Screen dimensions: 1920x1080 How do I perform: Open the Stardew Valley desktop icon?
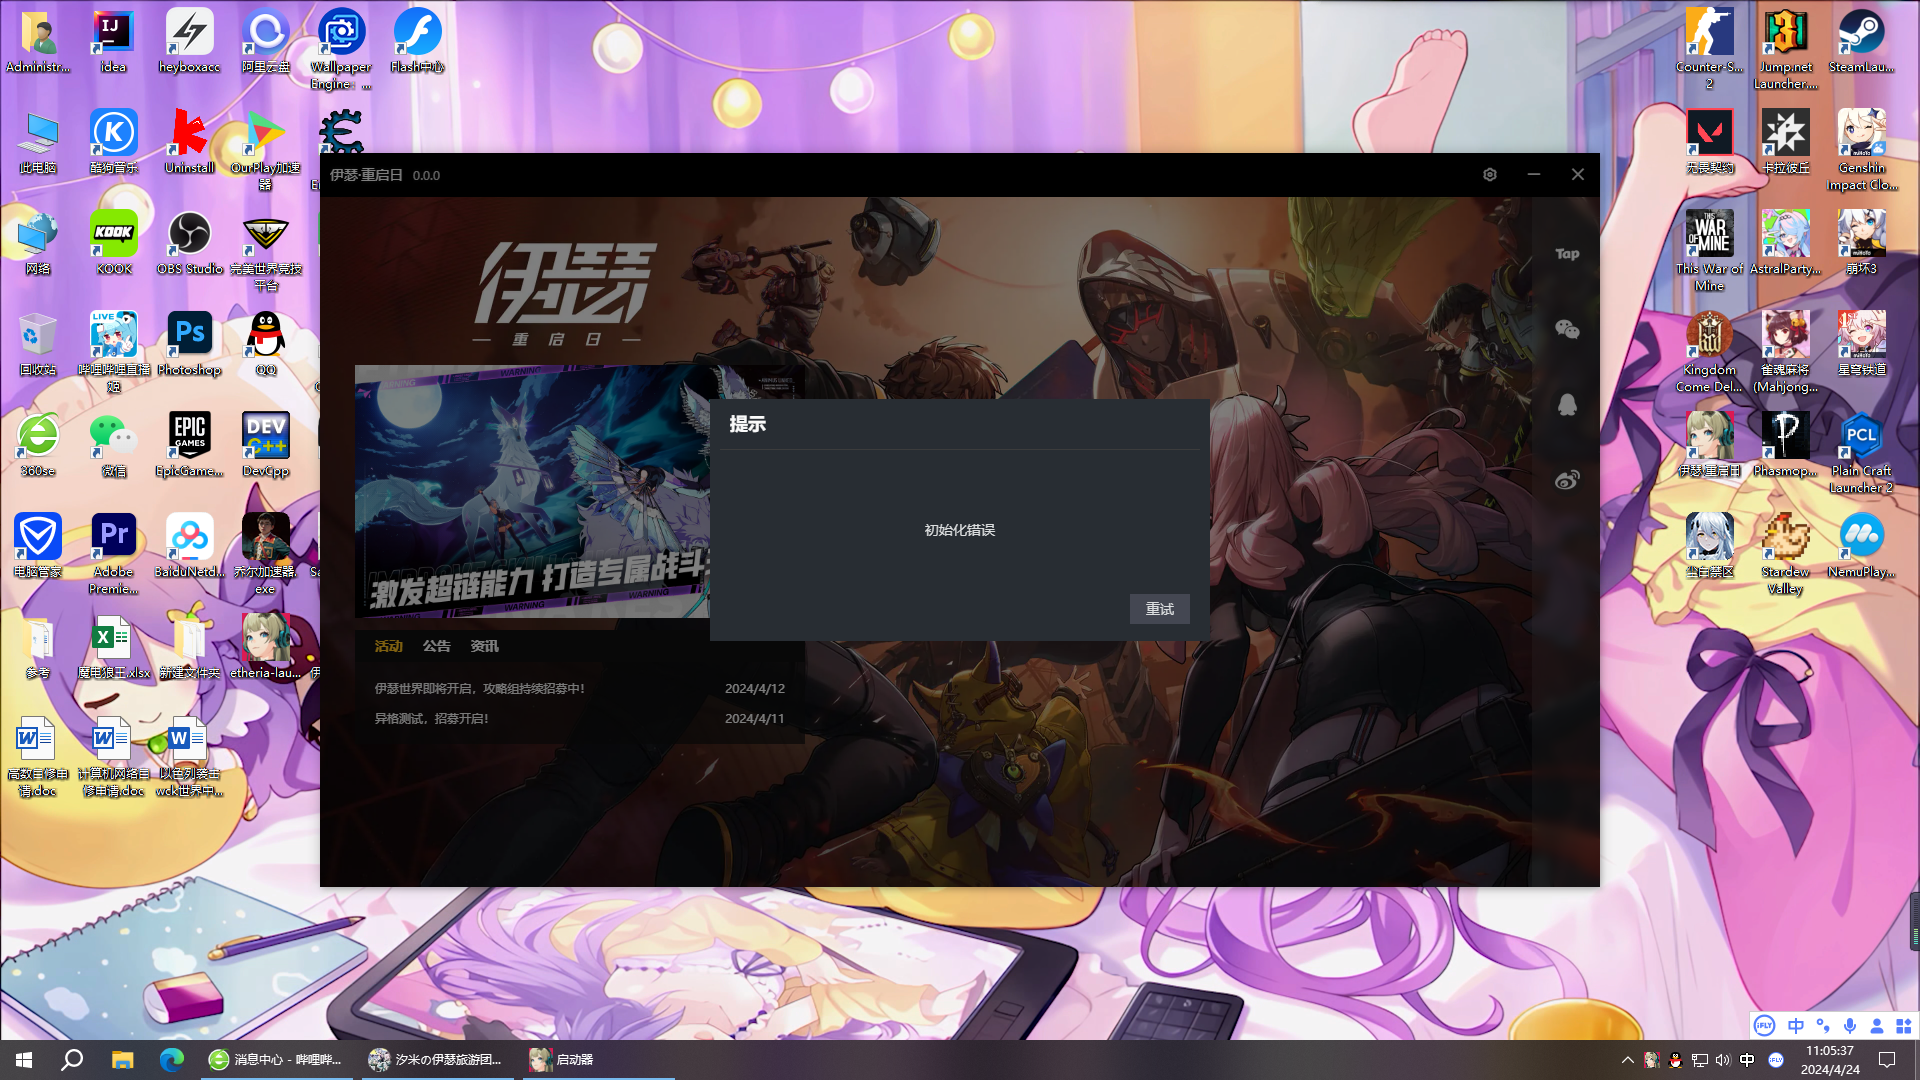point(1785,554)
